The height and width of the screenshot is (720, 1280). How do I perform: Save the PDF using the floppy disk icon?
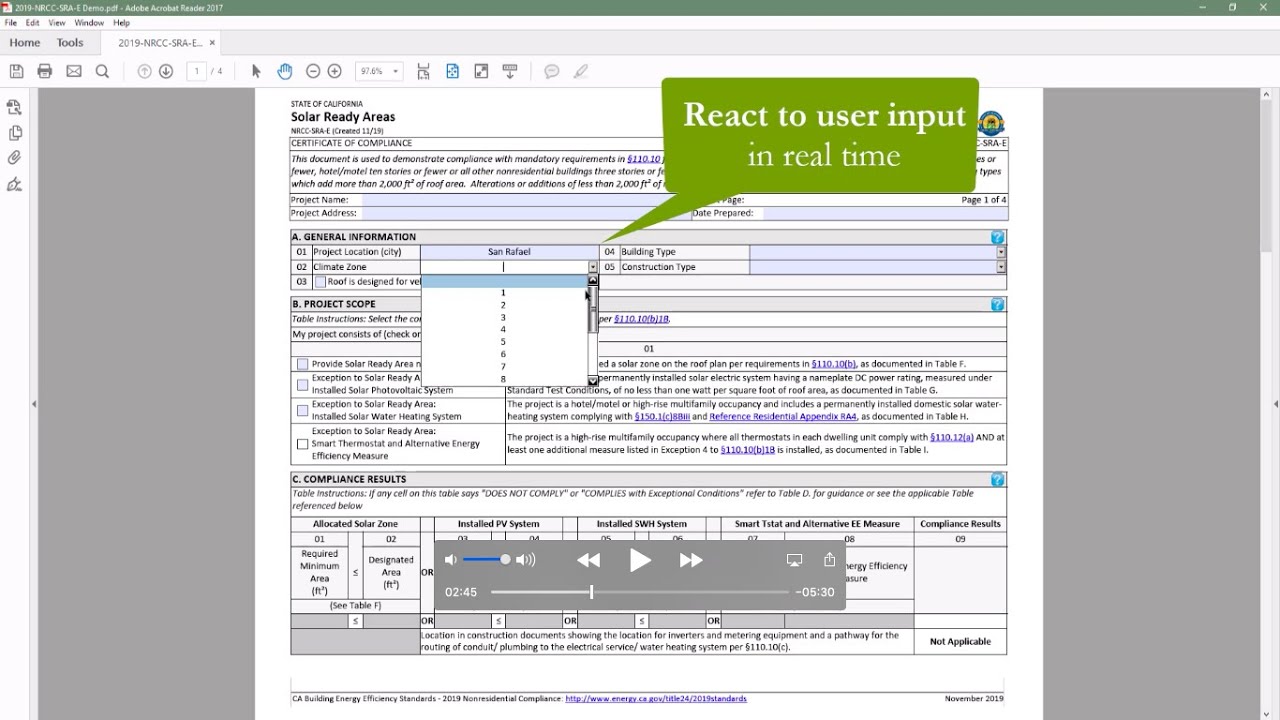pos(16,71)
